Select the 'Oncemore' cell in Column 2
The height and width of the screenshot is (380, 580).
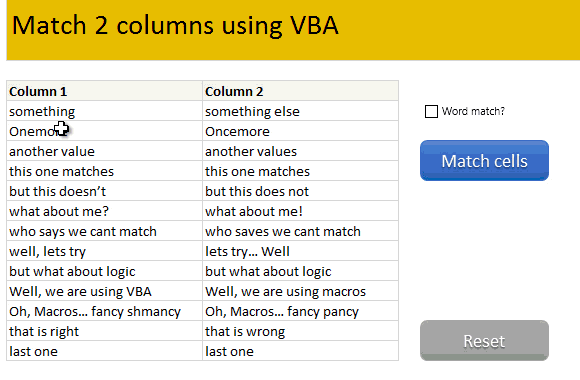[x=300, y=131]
